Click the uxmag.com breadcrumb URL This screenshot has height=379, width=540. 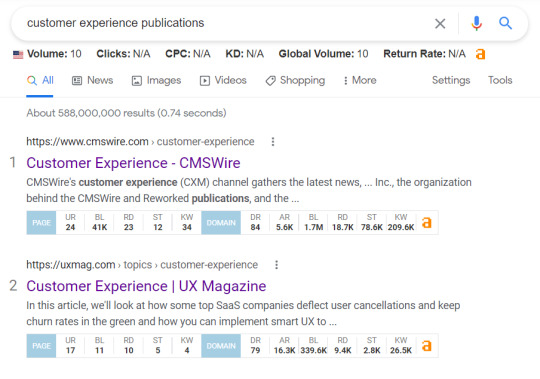pyautogui.click(x=142, y=265)
